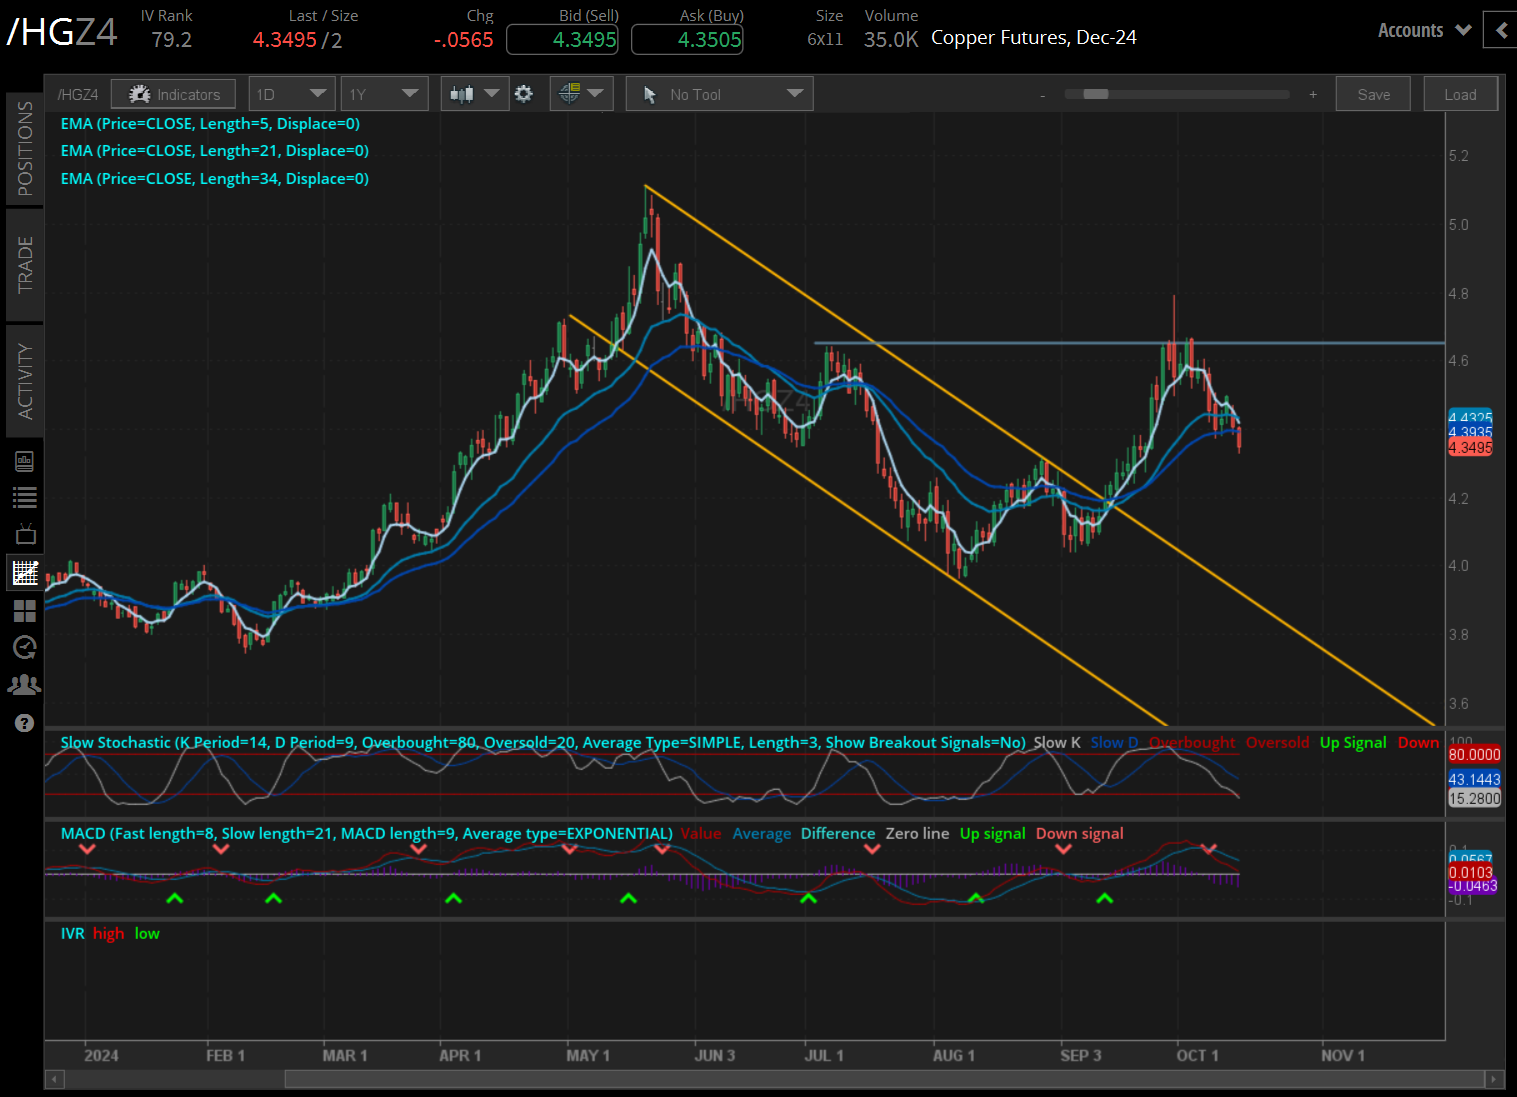Open the POSITIONS tab
This screenshot has width=1517, height=1097.
[x=25, y=148]
